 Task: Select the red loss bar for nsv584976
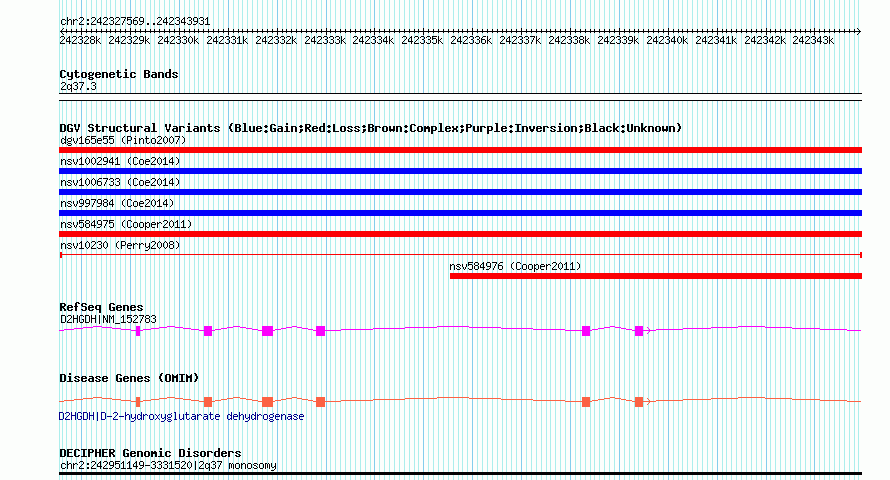tap(656, 276)
